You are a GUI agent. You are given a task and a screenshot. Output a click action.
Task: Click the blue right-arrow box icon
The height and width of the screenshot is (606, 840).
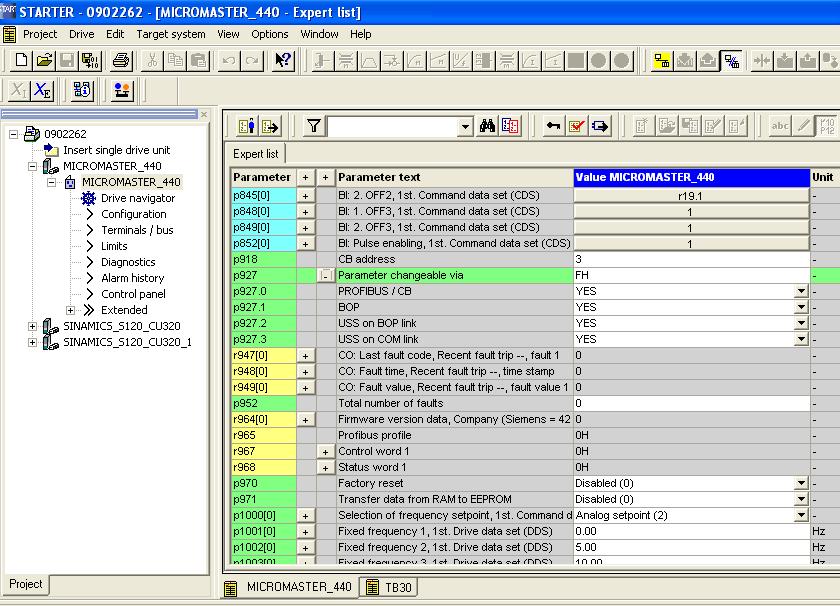click(x=600, y=126)
